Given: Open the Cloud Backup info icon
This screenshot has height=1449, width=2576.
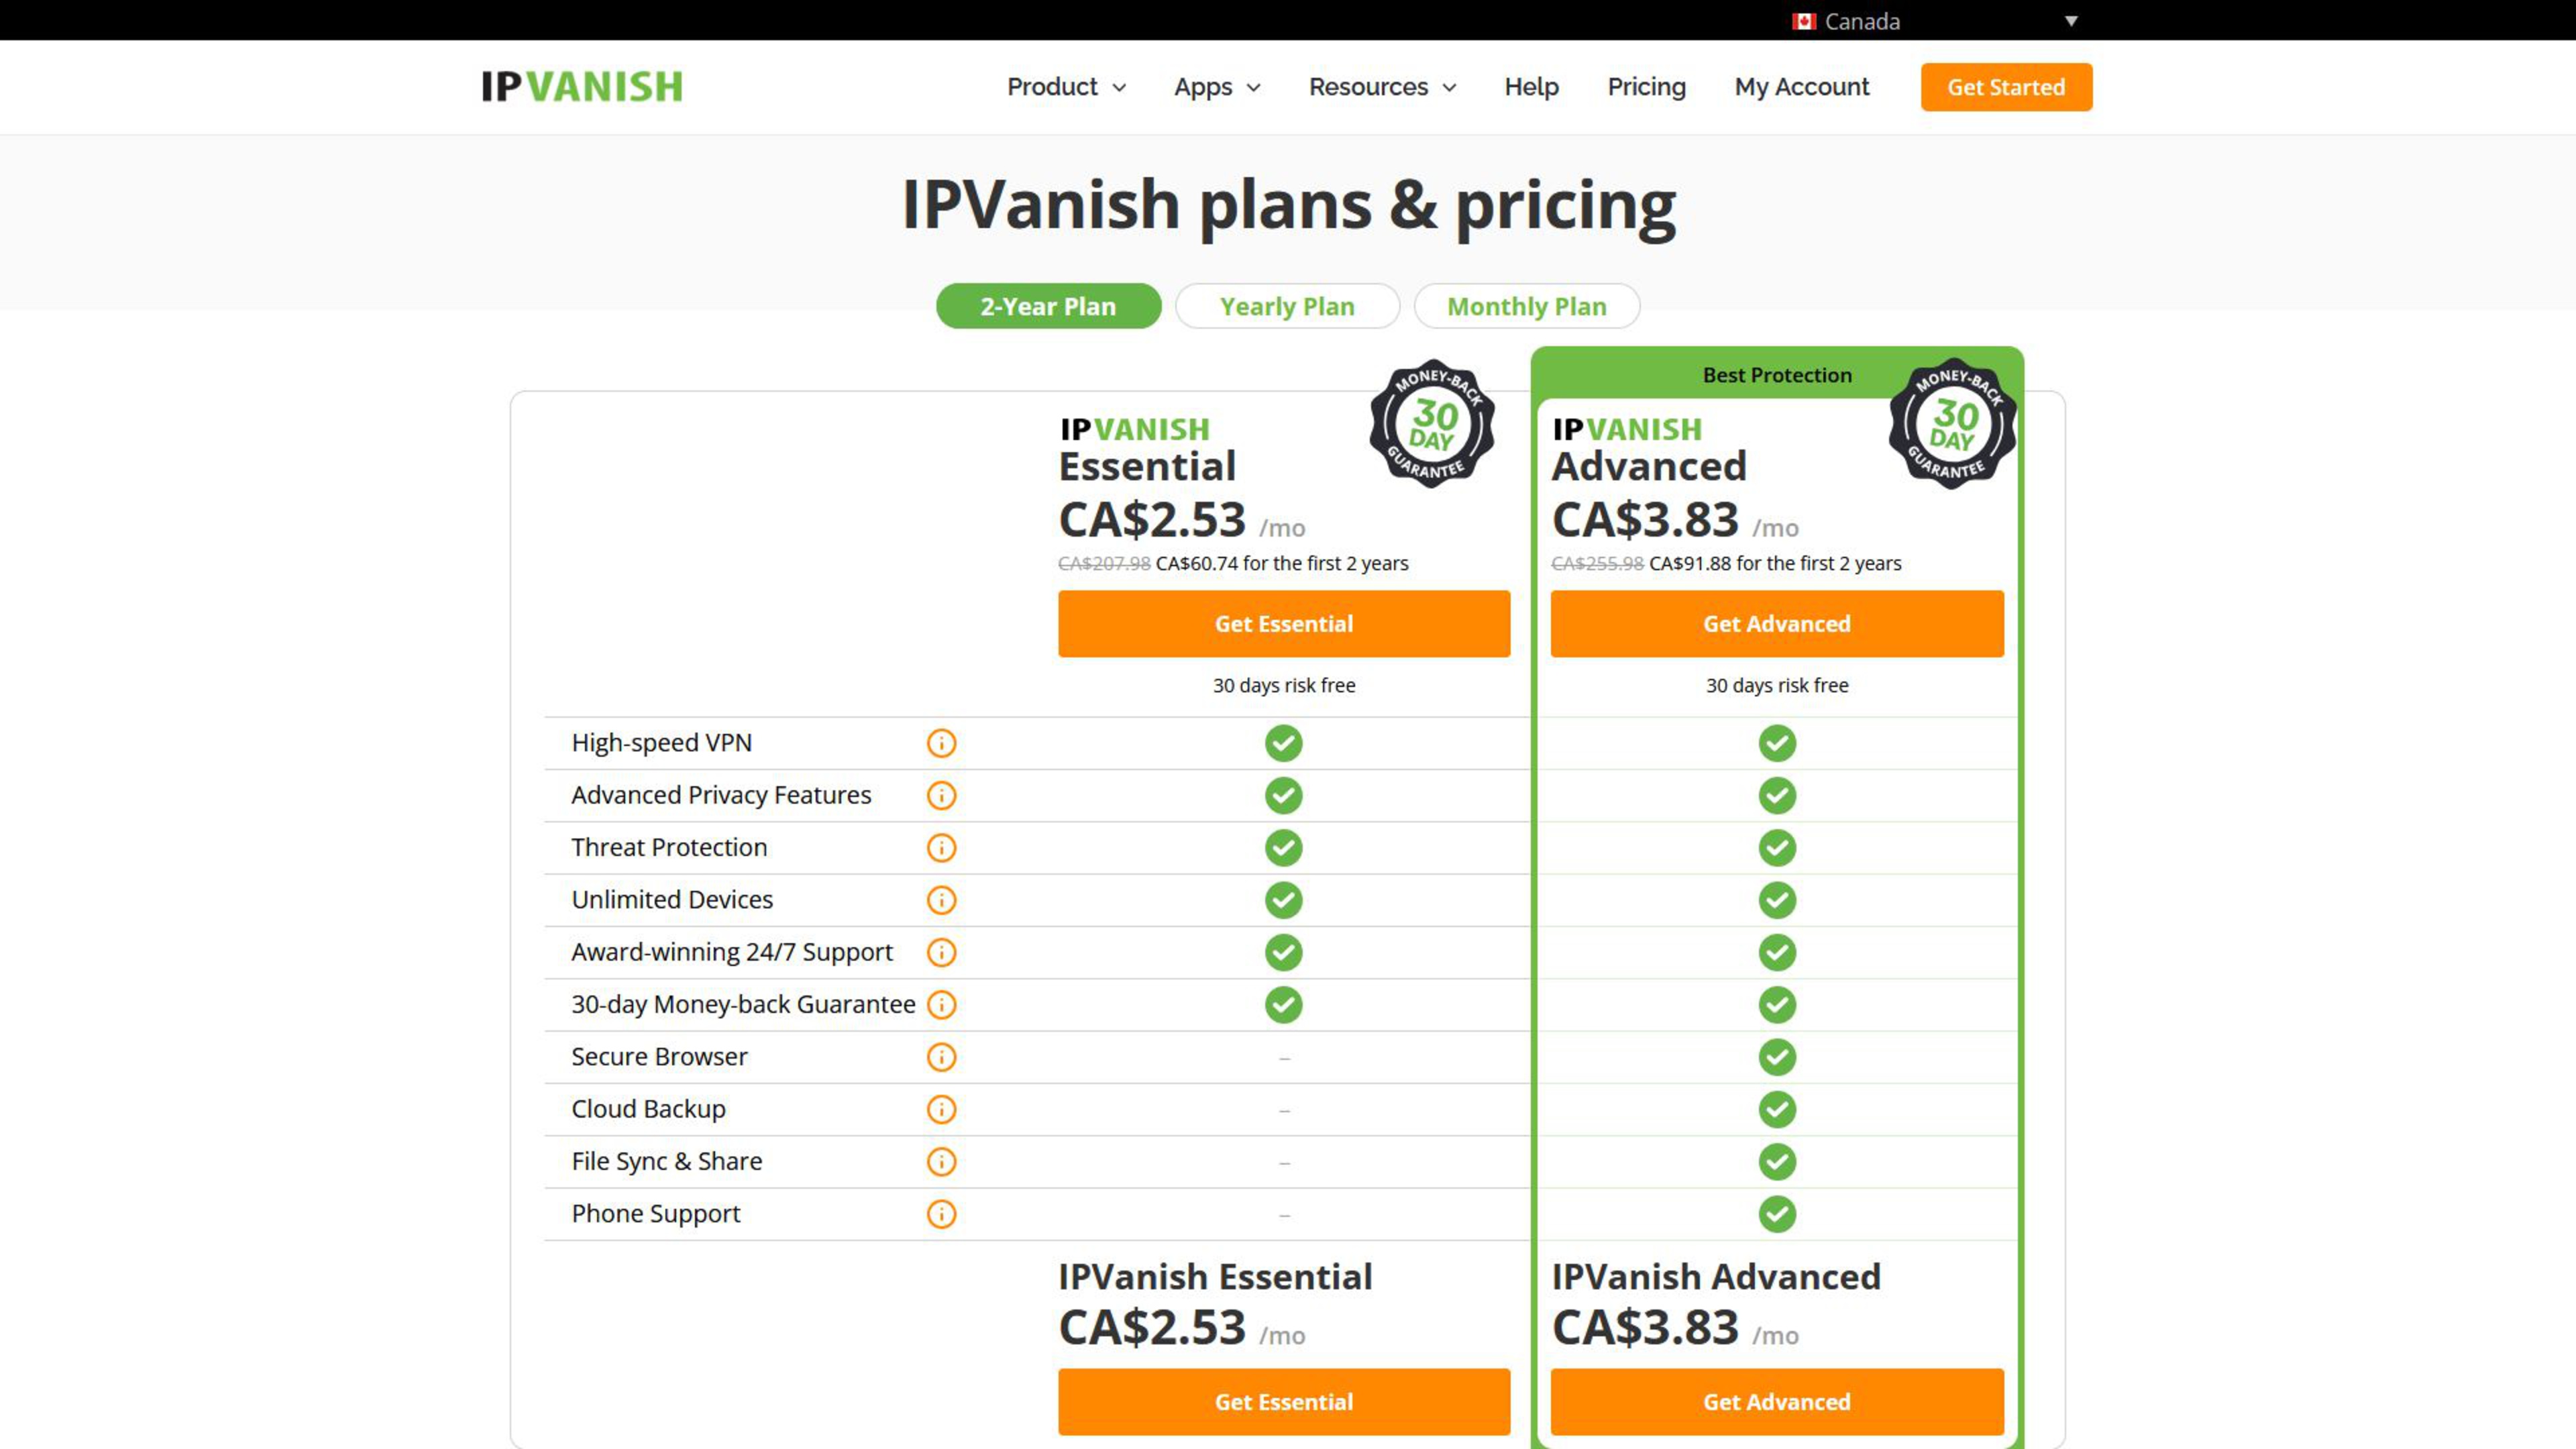Looking at the screenshot, I should coord(941,1109).
